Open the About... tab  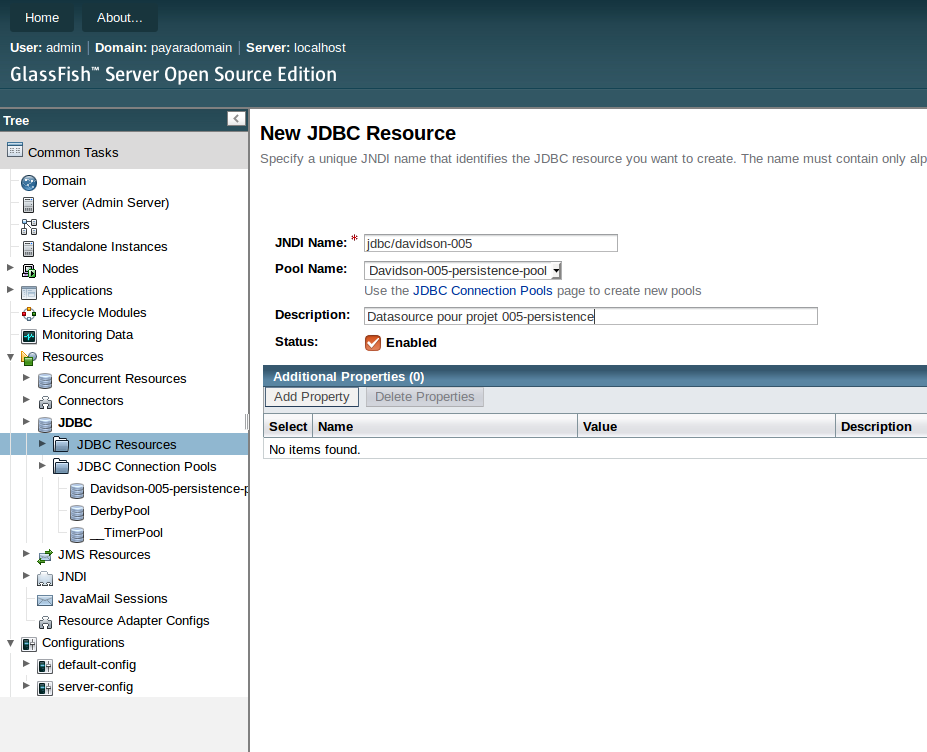119,18
